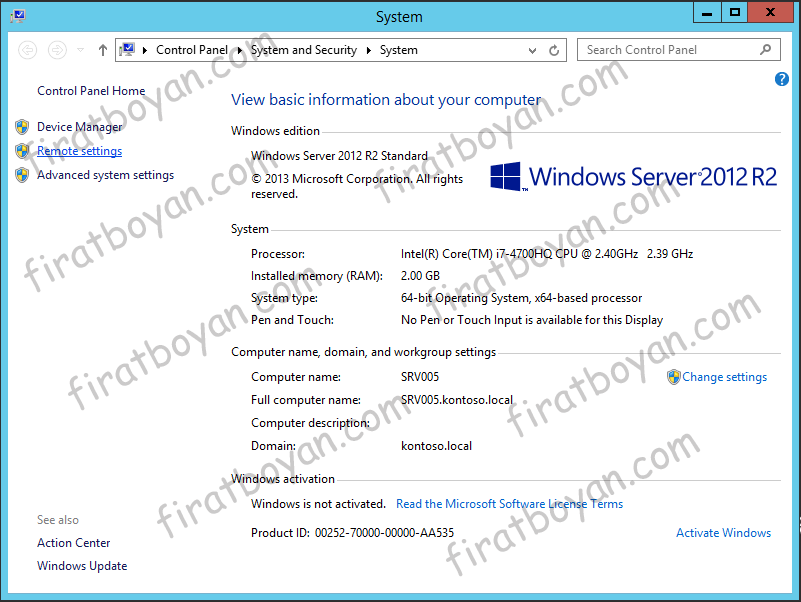Screen dimensions: 801x602
Task: Click full computer name 'SRV005.kontoso.local'
Action: pyautogui.click(x=457, y=400)
